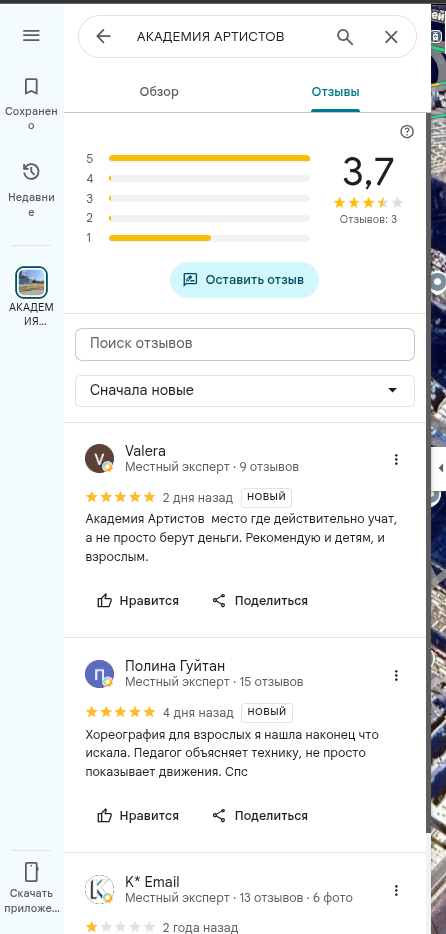Image resolution: width=446 pixels, height=934 pixels.
Task: Like Полина Гуйтан's review with Нравится
Action: (138, 815)
